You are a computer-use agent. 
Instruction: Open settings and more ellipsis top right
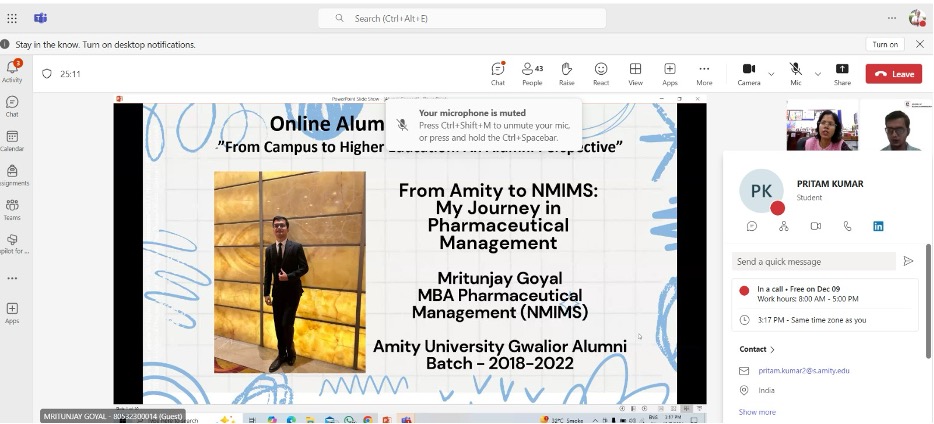click(x=892, y=18)
